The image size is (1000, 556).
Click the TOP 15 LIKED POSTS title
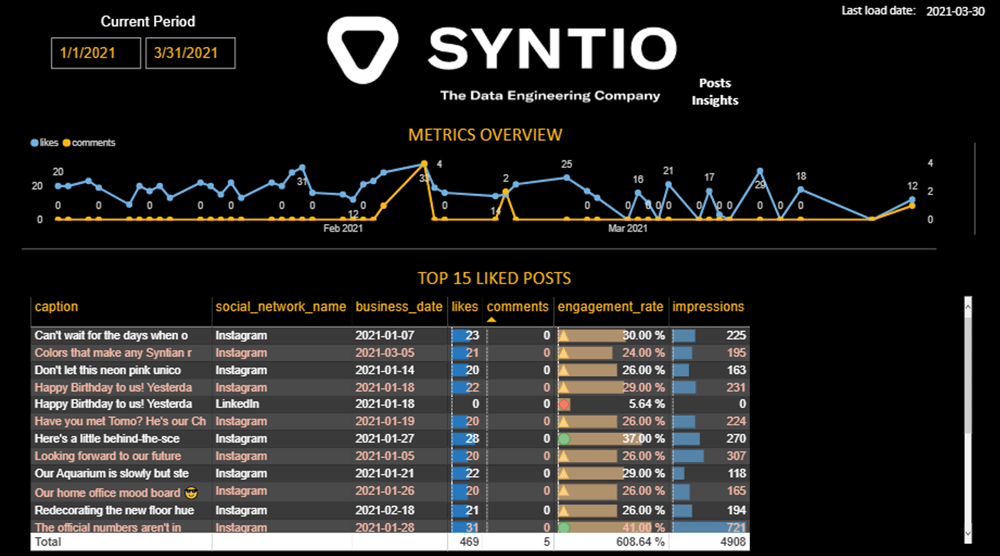coord(494,279)
